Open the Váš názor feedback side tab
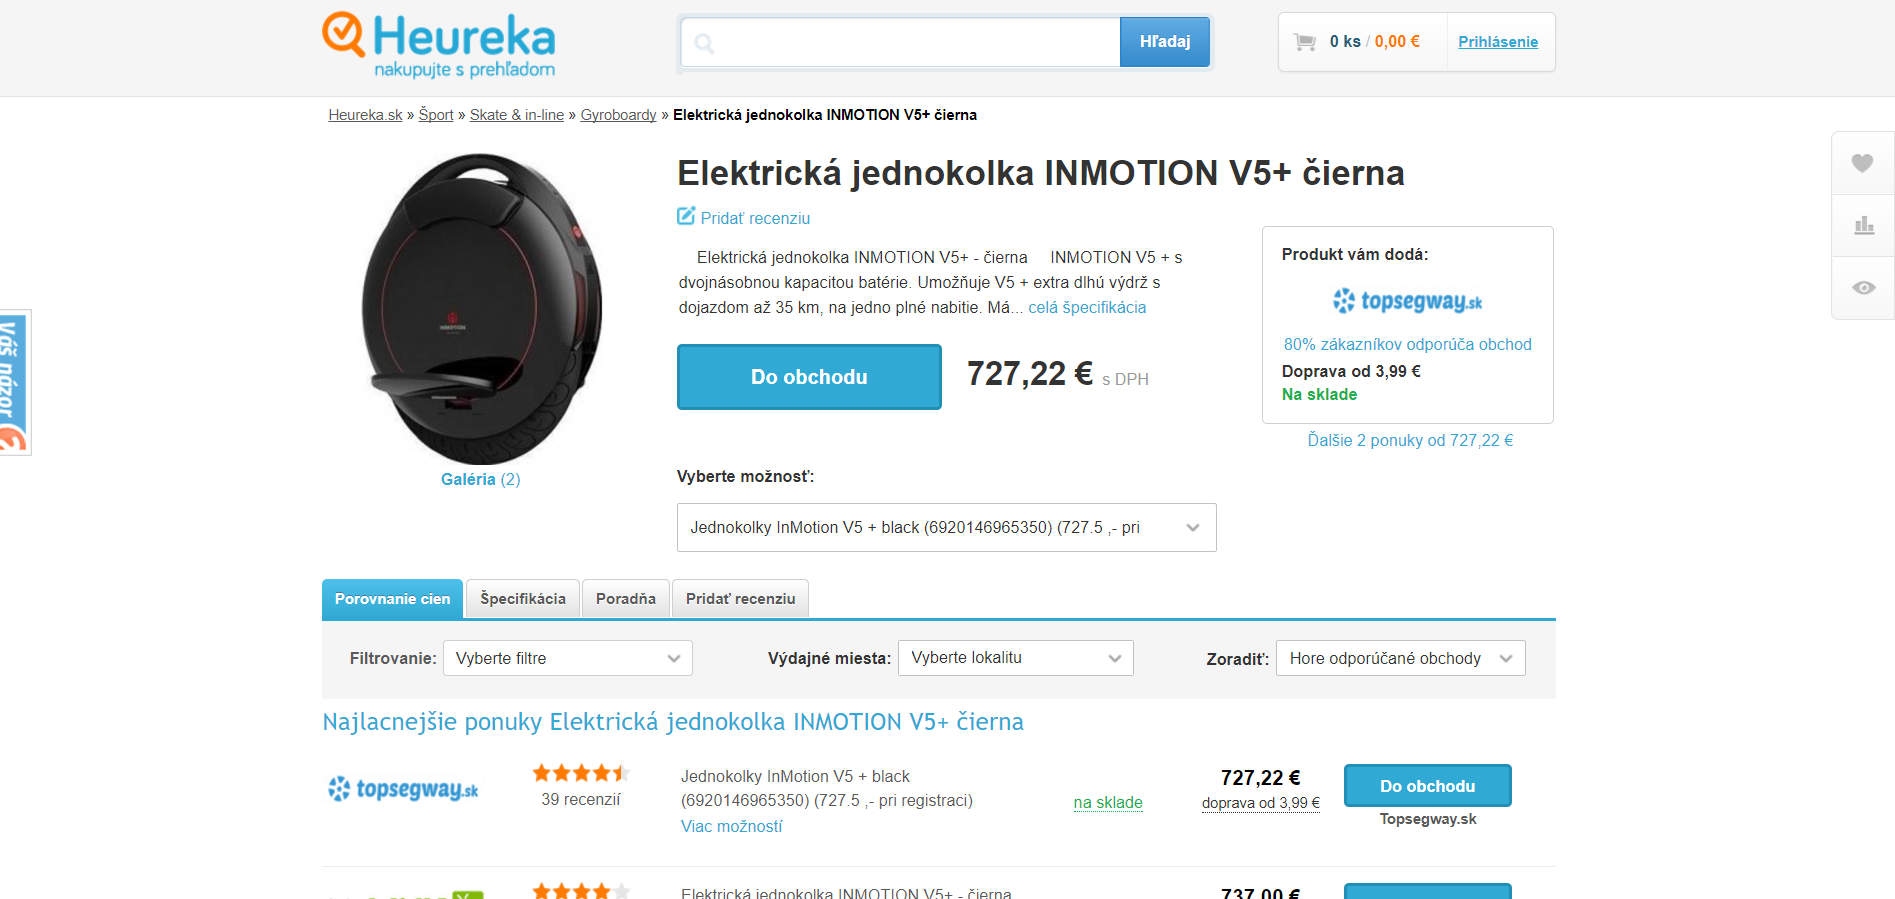 point(15,383)
